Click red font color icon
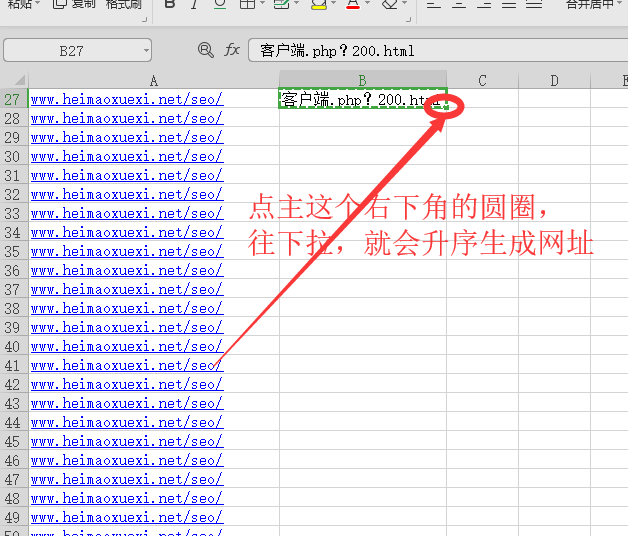Viewport: 628px width, 536px height. pos(353,4)
